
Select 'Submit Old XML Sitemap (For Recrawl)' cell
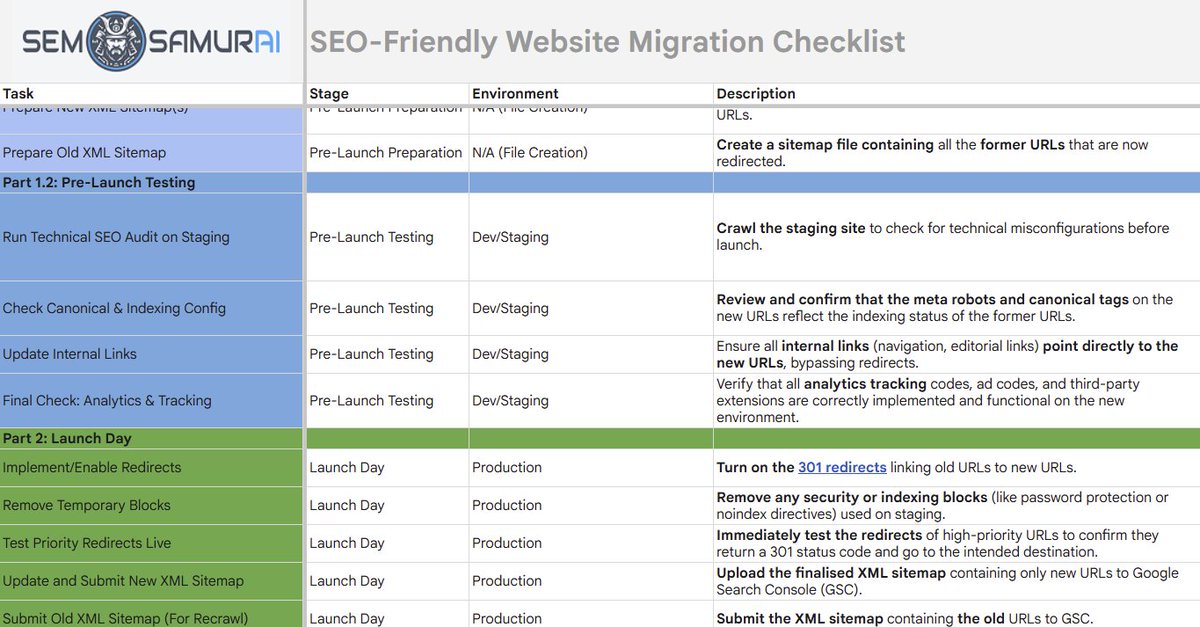pos(152,614)
